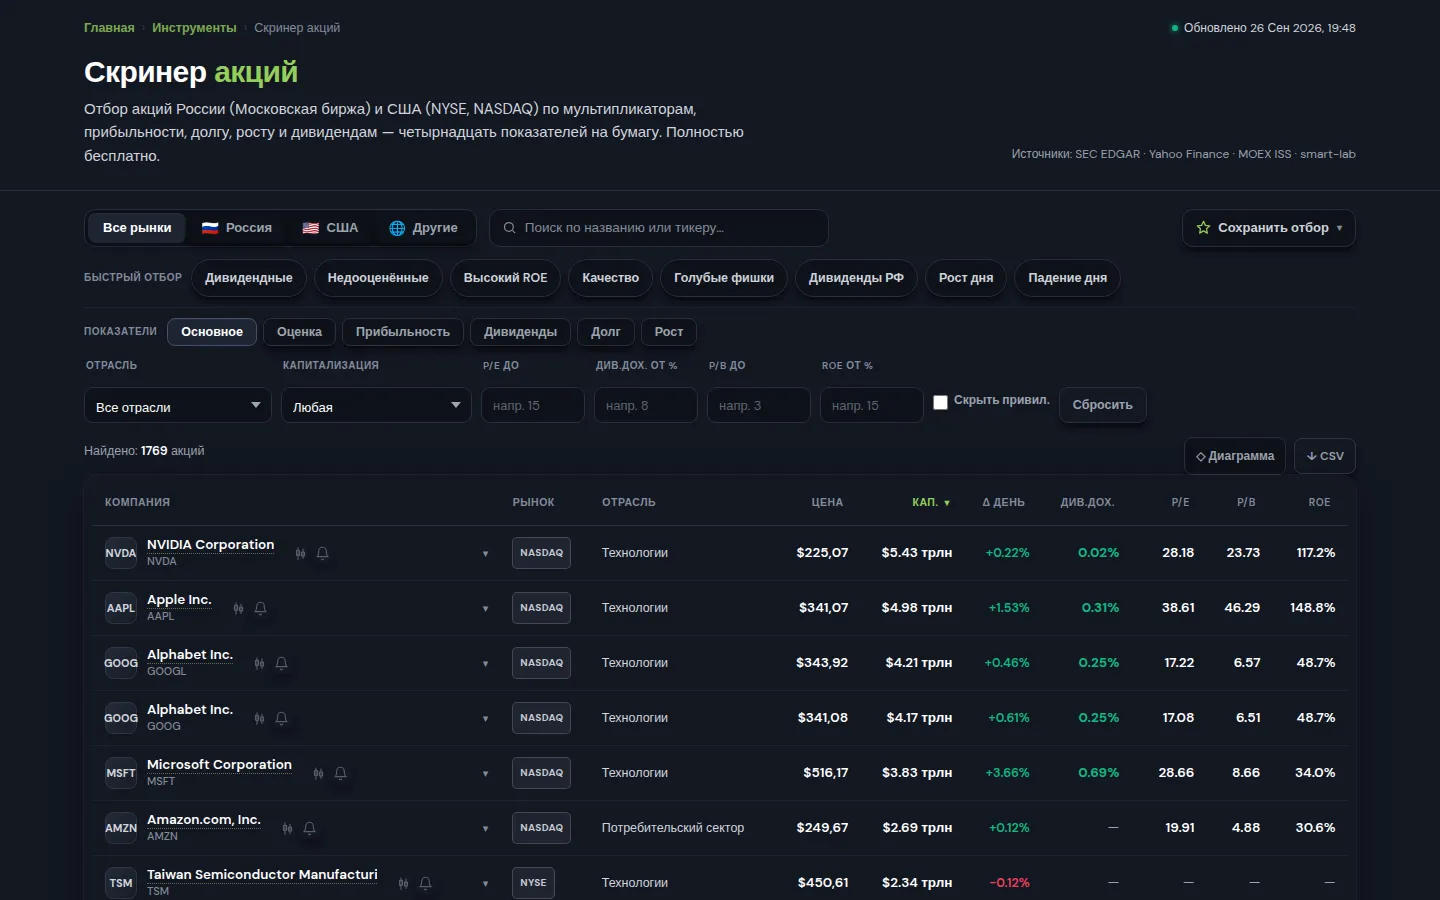Click the TSM ticker logo badge

click(x=121, y=883)
